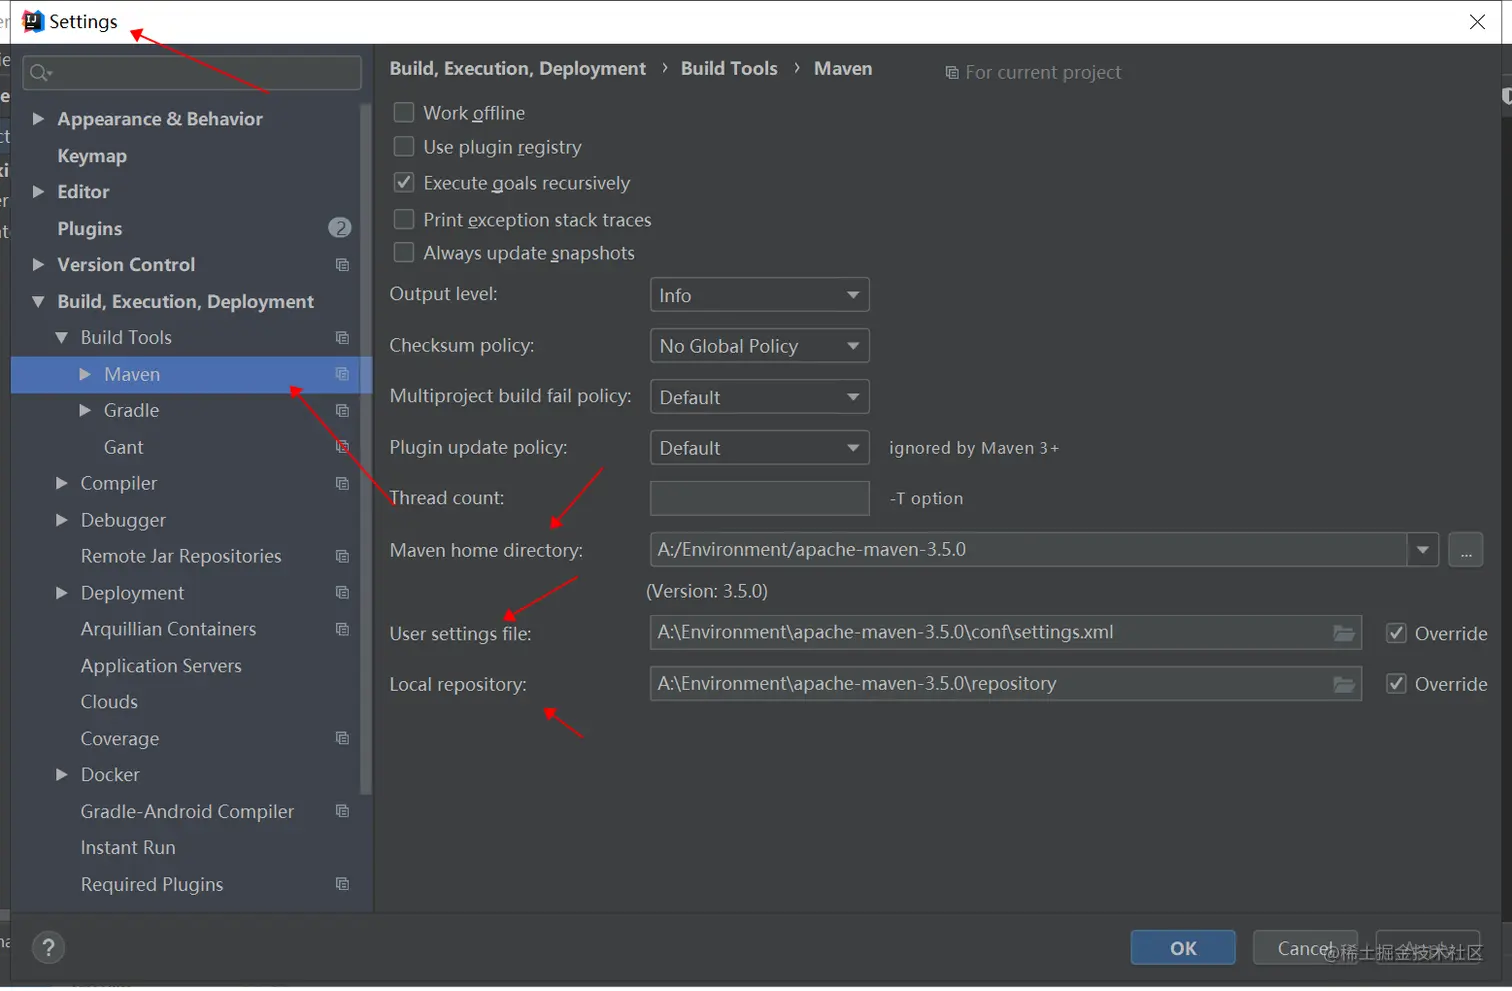This screenshot has height=991, width=1512.
Task: Click the folder icon in Local repository field
Action: coord(1344,684)
